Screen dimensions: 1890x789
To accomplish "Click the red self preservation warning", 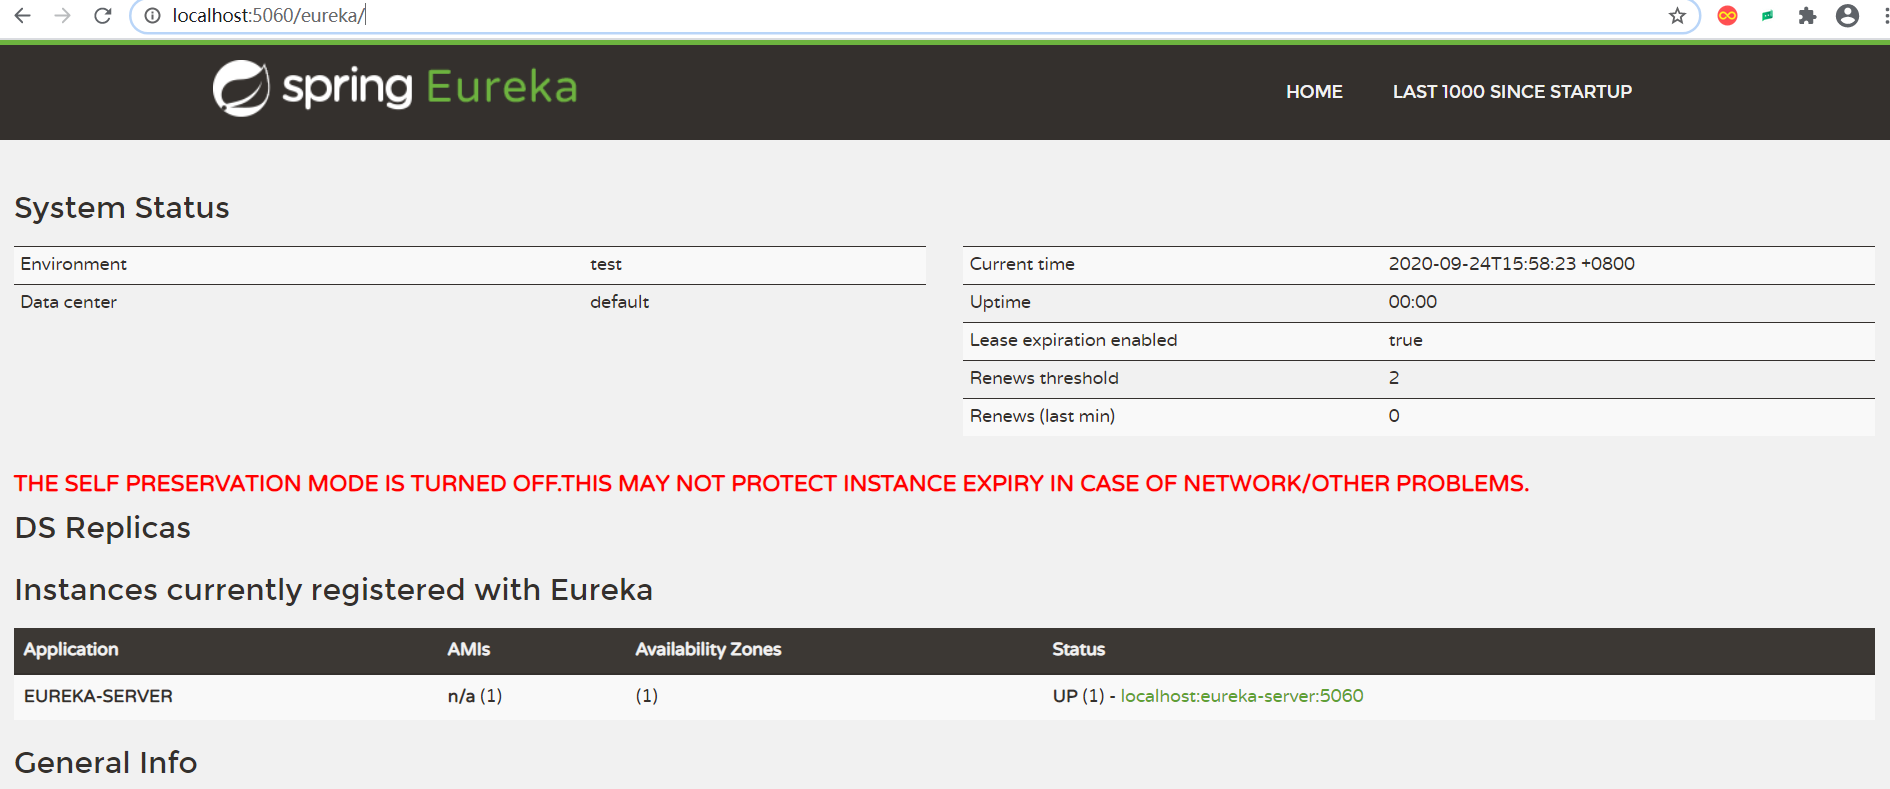I will [x=771, y=484].
